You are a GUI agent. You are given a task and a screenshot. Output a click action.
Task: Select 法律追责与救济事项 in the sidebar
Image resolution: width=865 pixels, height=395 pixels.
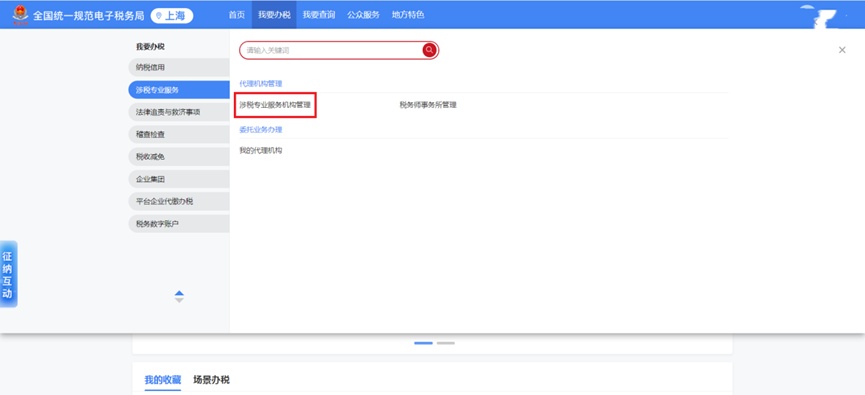[179, 112]
